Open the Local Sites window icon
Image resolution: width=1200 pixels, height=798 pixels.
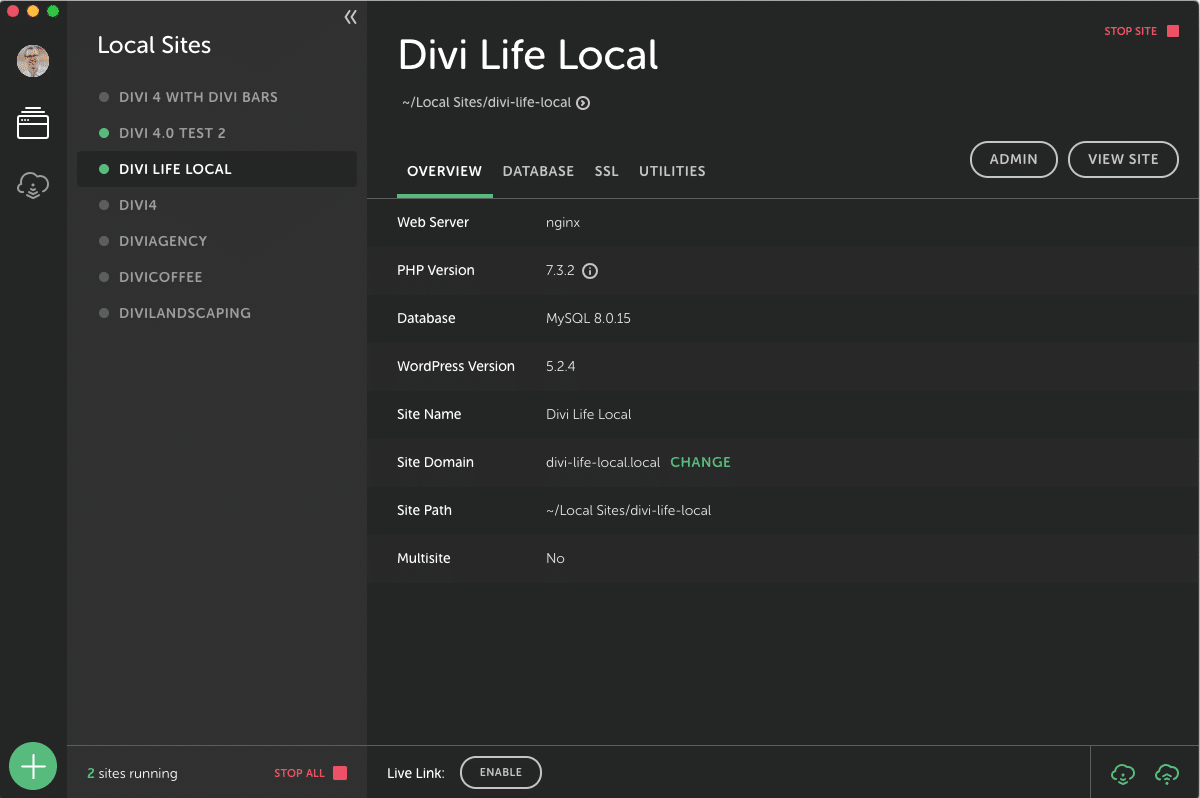pos(33,123)
